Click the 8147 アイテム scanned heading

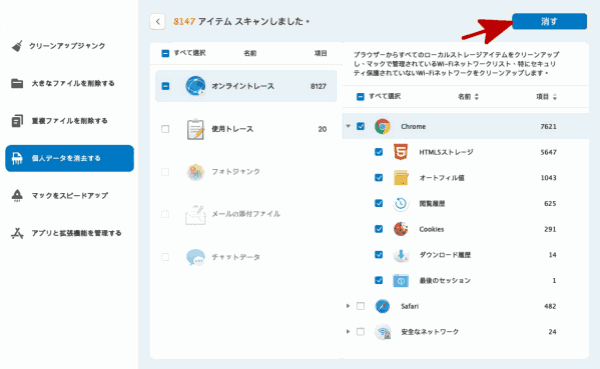tap(241, 21)
